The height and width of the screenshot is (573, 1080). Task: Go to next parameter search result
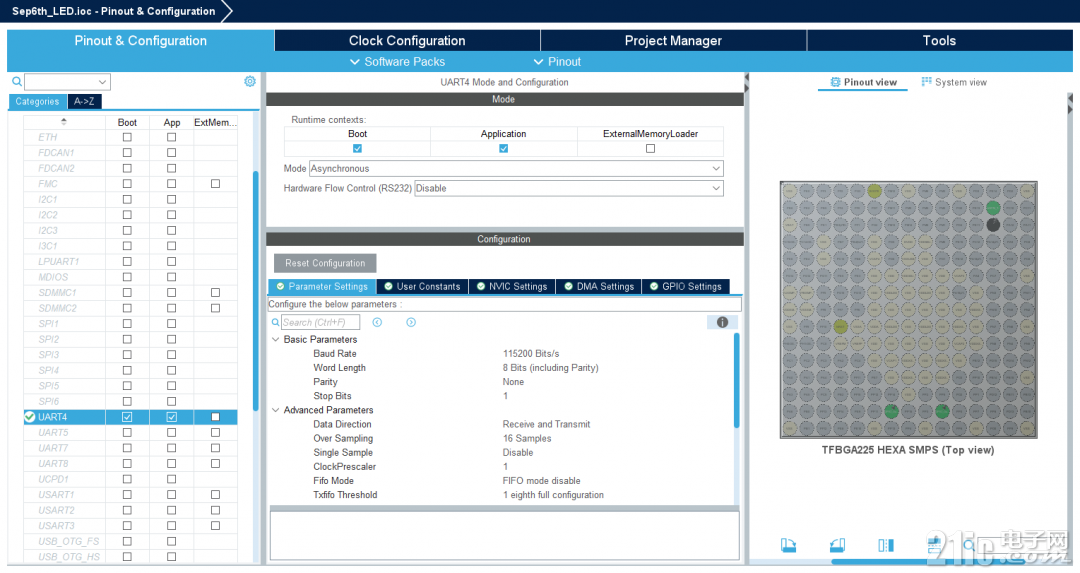point(411,322)
